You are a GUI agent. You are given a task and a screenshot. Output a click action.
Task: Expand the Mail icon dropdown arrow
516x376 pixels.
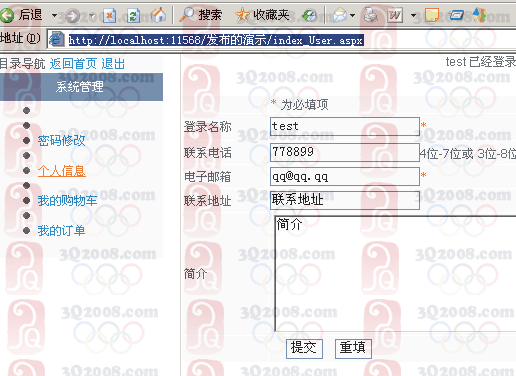(x=352, y=16)
